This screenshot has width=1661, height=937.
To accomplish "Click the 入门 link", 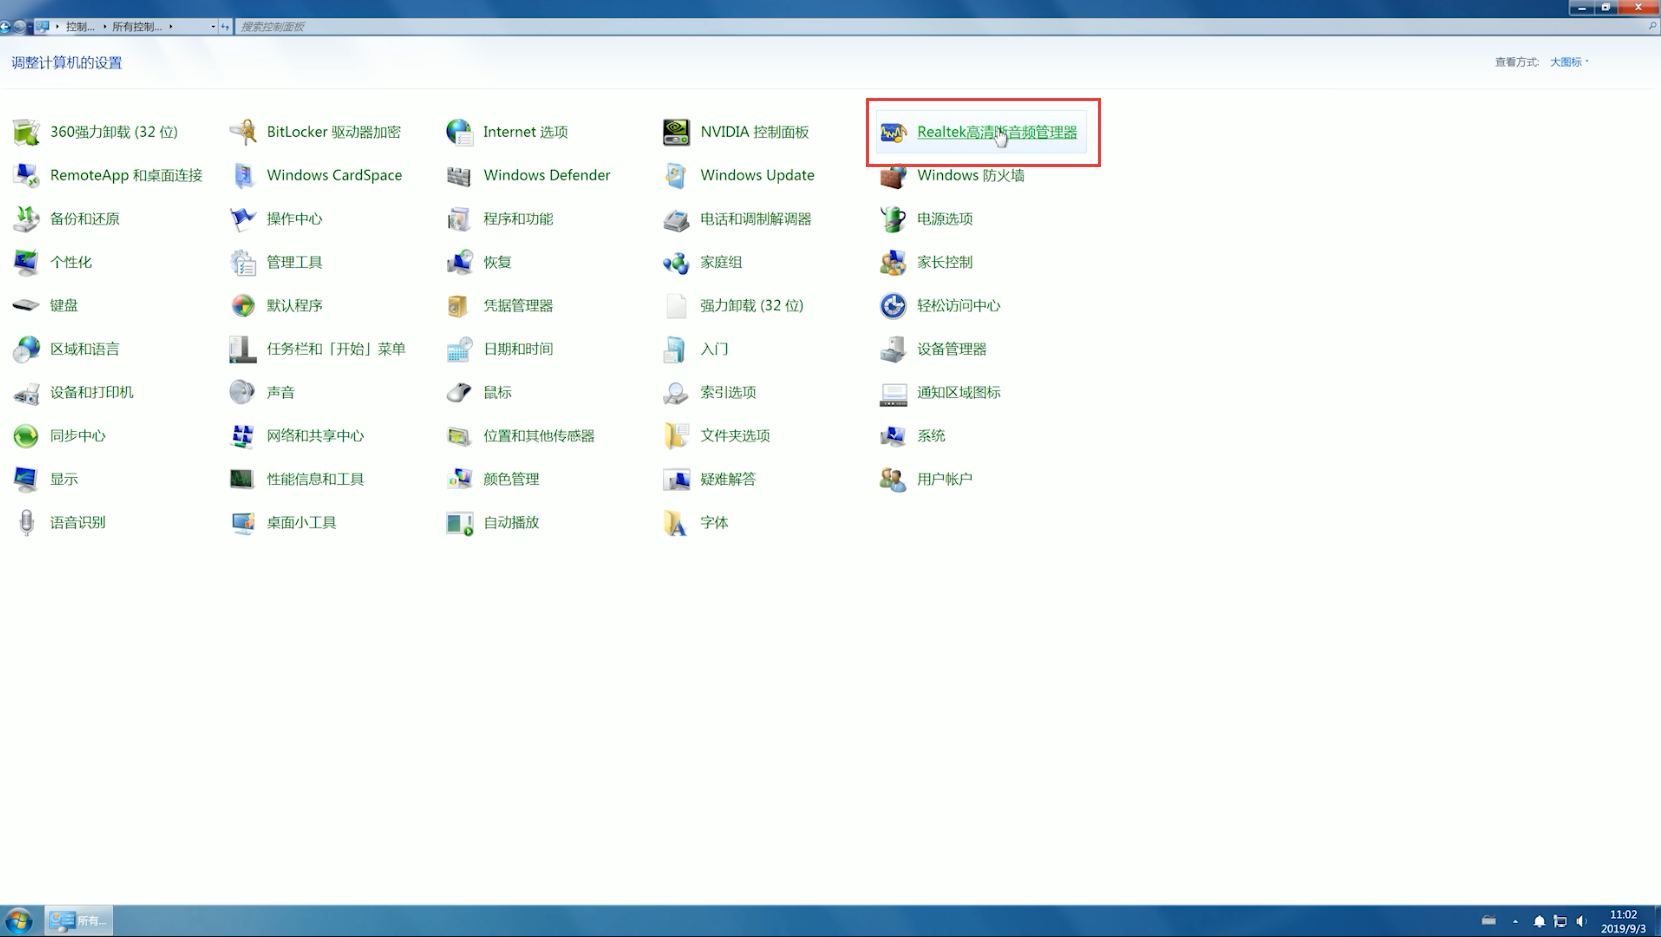I will 714,349.
